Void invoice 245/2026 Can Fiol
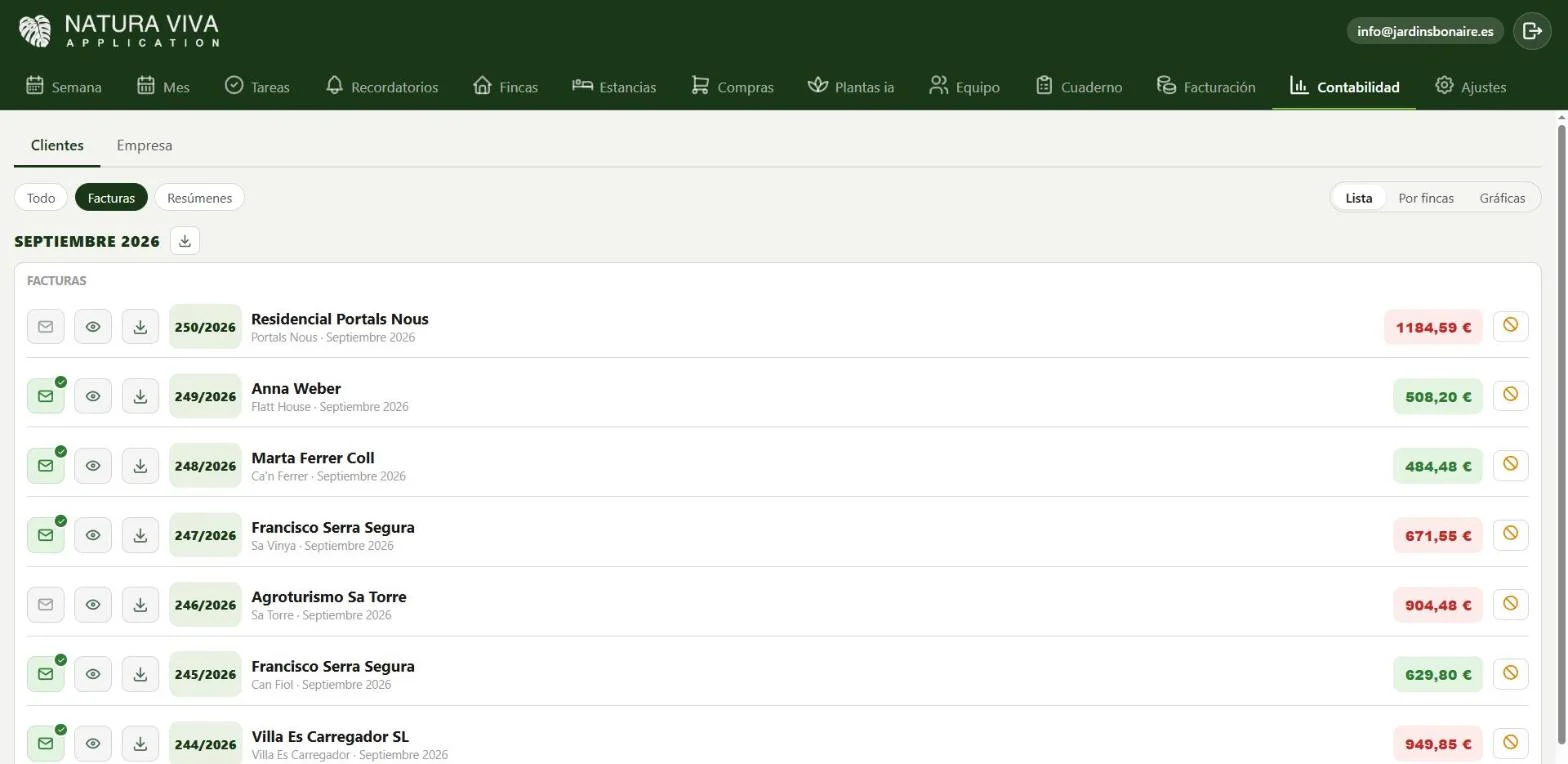The image size is (1568, 764). 1510,673
